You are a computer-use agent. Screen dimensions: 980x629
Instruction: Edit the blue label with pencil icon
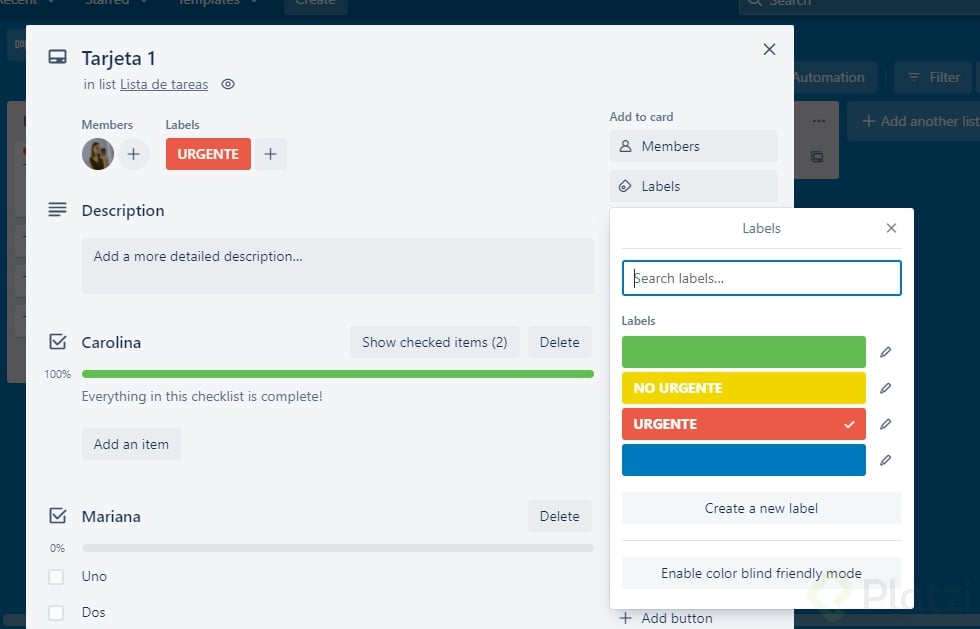click(x=885, y=460)
